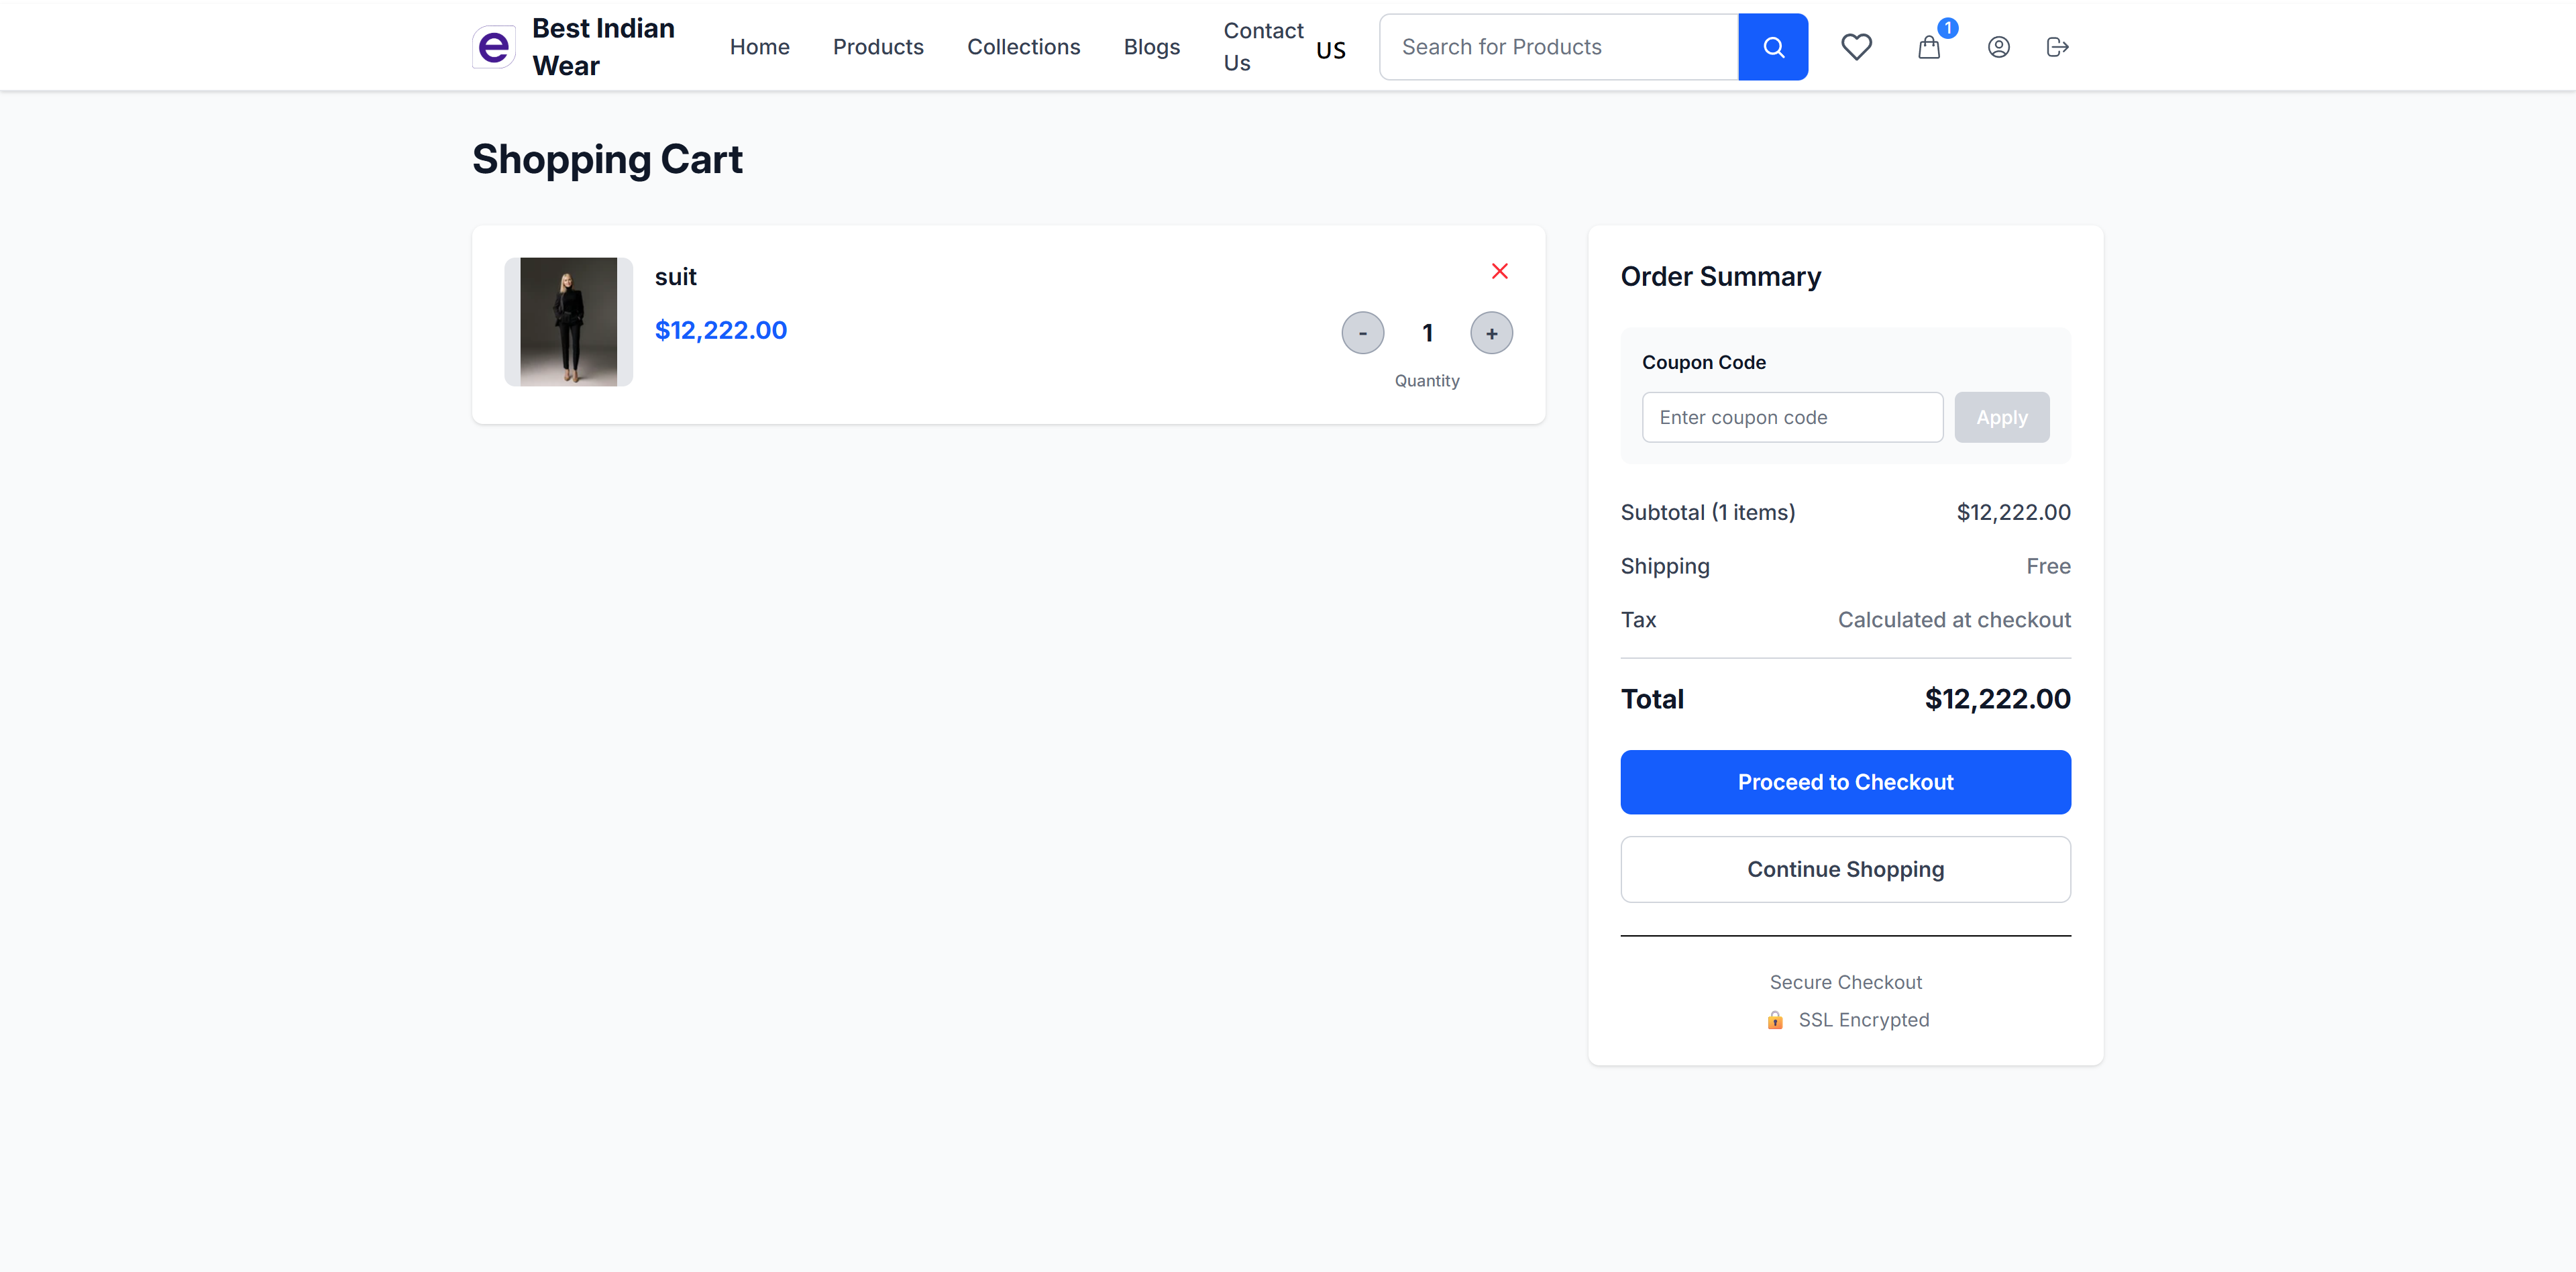
Task: Open the suit product thumbnail
Action: click(568, 321)
